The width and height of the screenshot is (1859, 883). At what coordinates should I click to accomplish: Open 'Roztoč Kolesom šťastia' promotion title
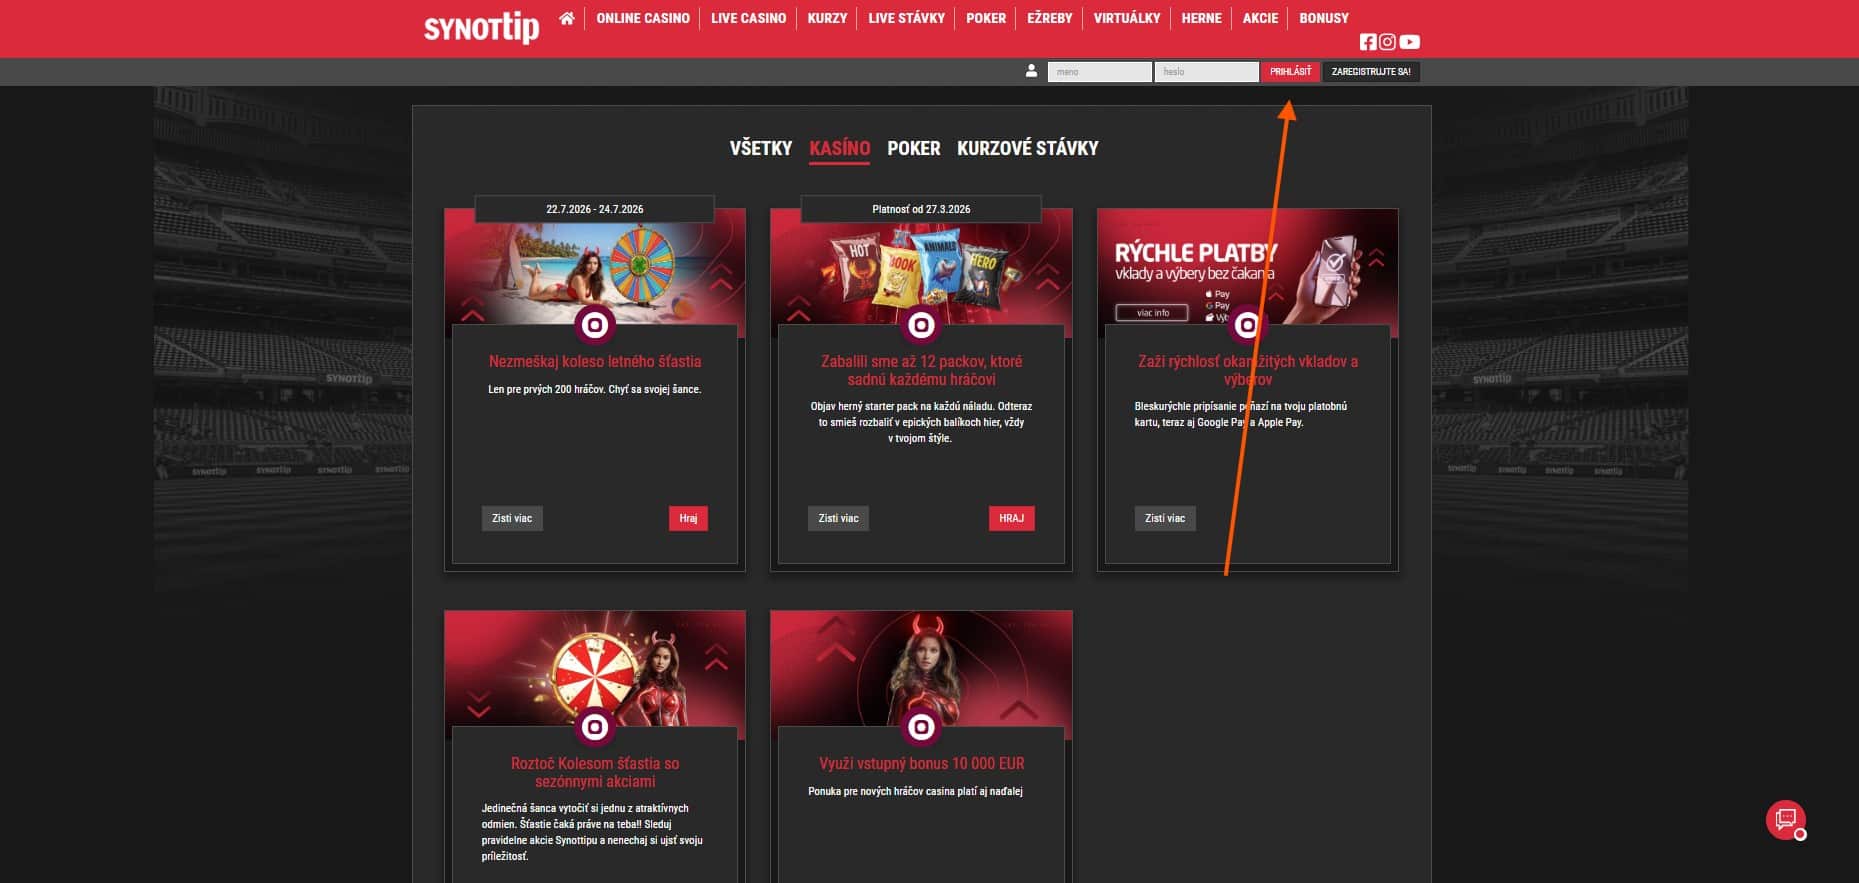click(595, 773)
